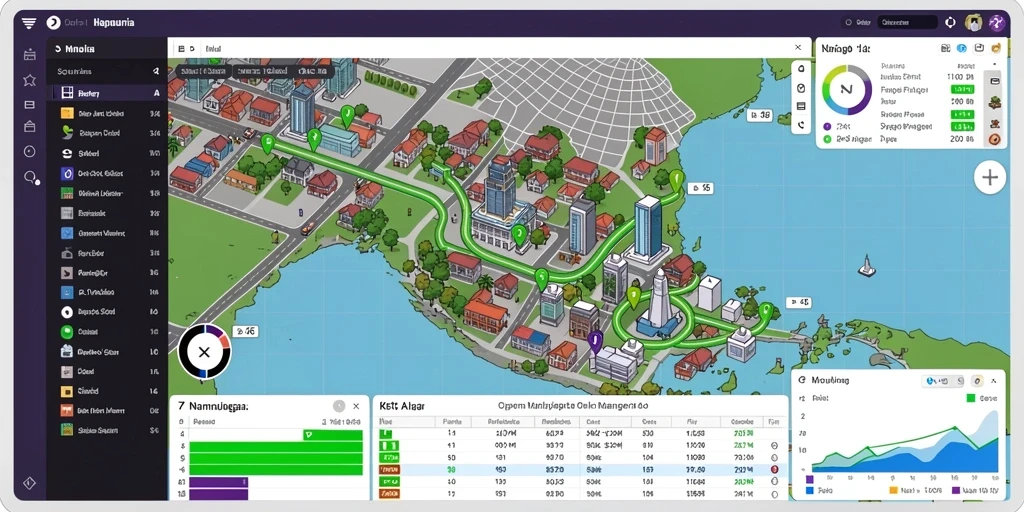
Task: Select the purple location pin on the map
Action: pos(594,340)
